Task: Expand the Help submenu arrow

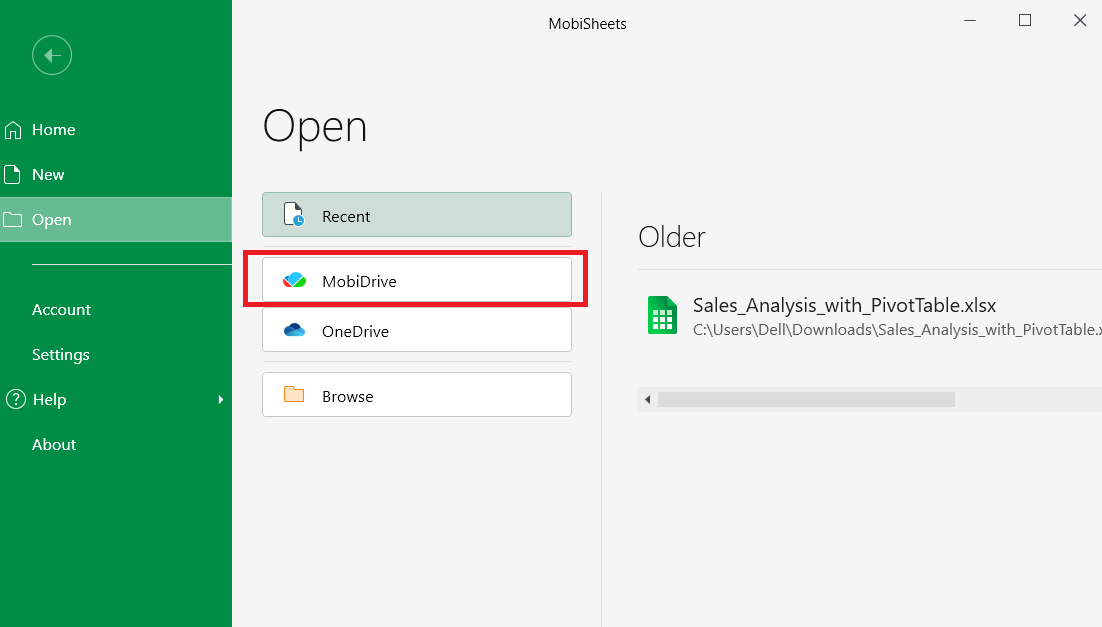Action: click(x=221, y=399)
